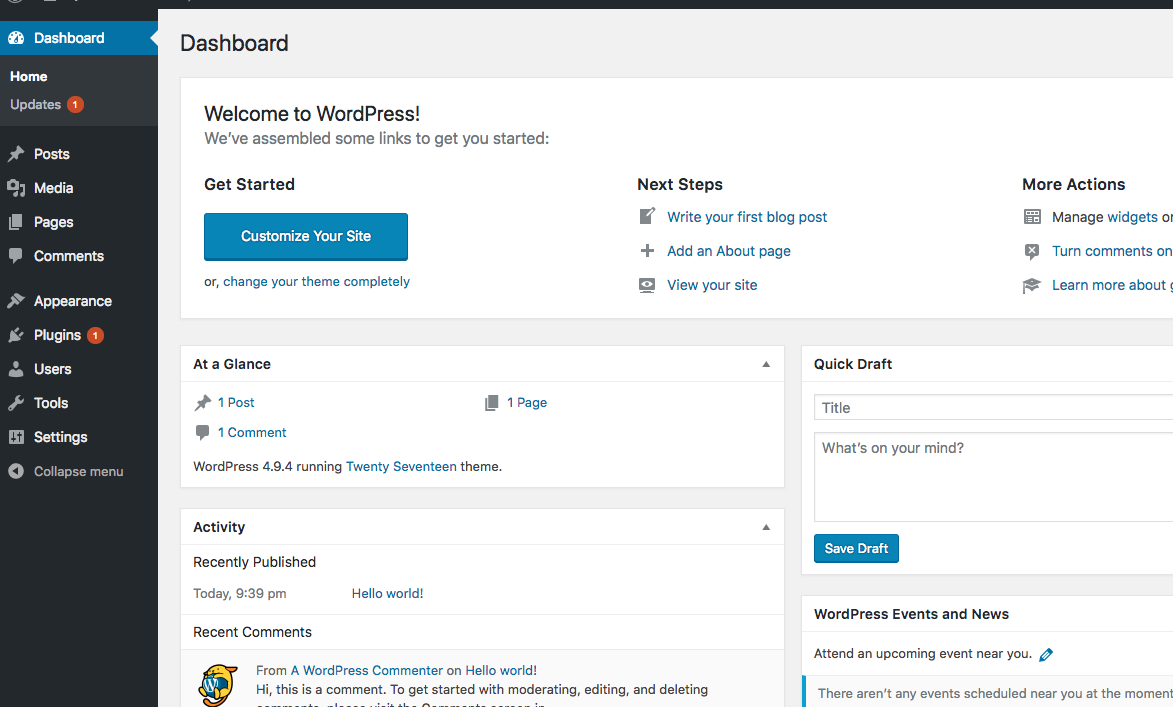1173x707 pixels.
Task: Click the graduation cap Learn more icon
Action: coord(1032,285)
